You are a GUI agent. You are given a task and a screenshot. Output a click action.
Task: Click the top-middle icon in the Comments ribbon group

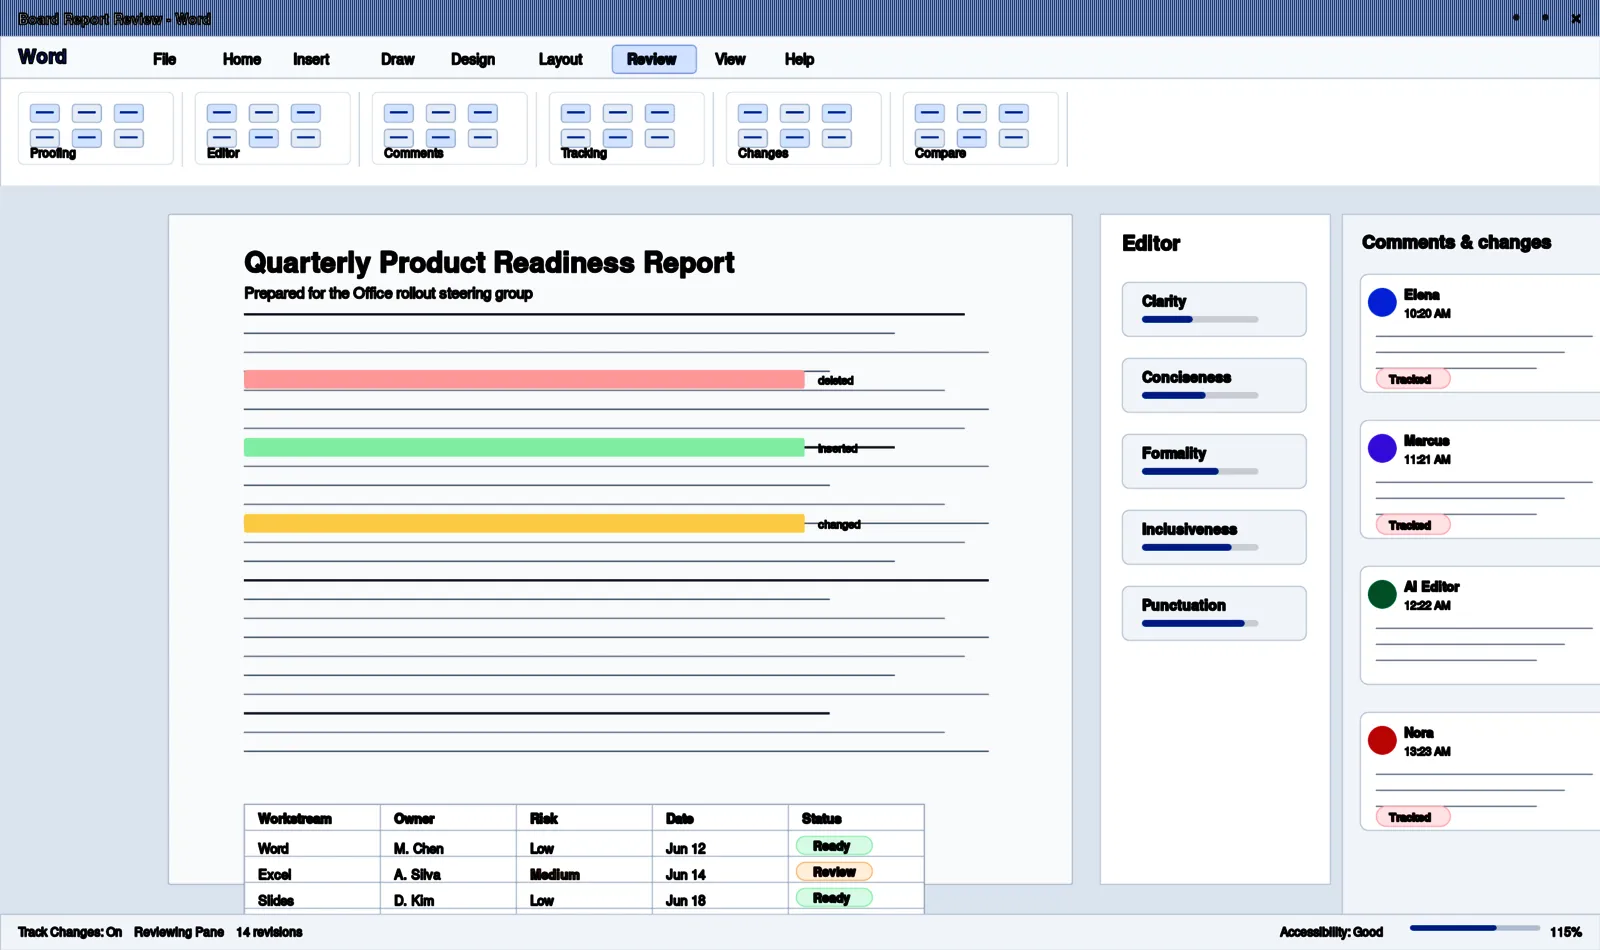tap(441, 114)
